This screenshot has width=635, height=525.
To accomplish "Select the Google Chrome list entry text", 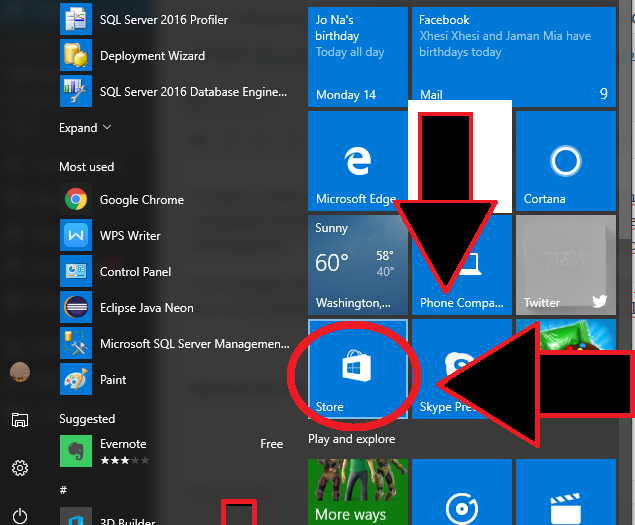I will click(x=142, y=200).
